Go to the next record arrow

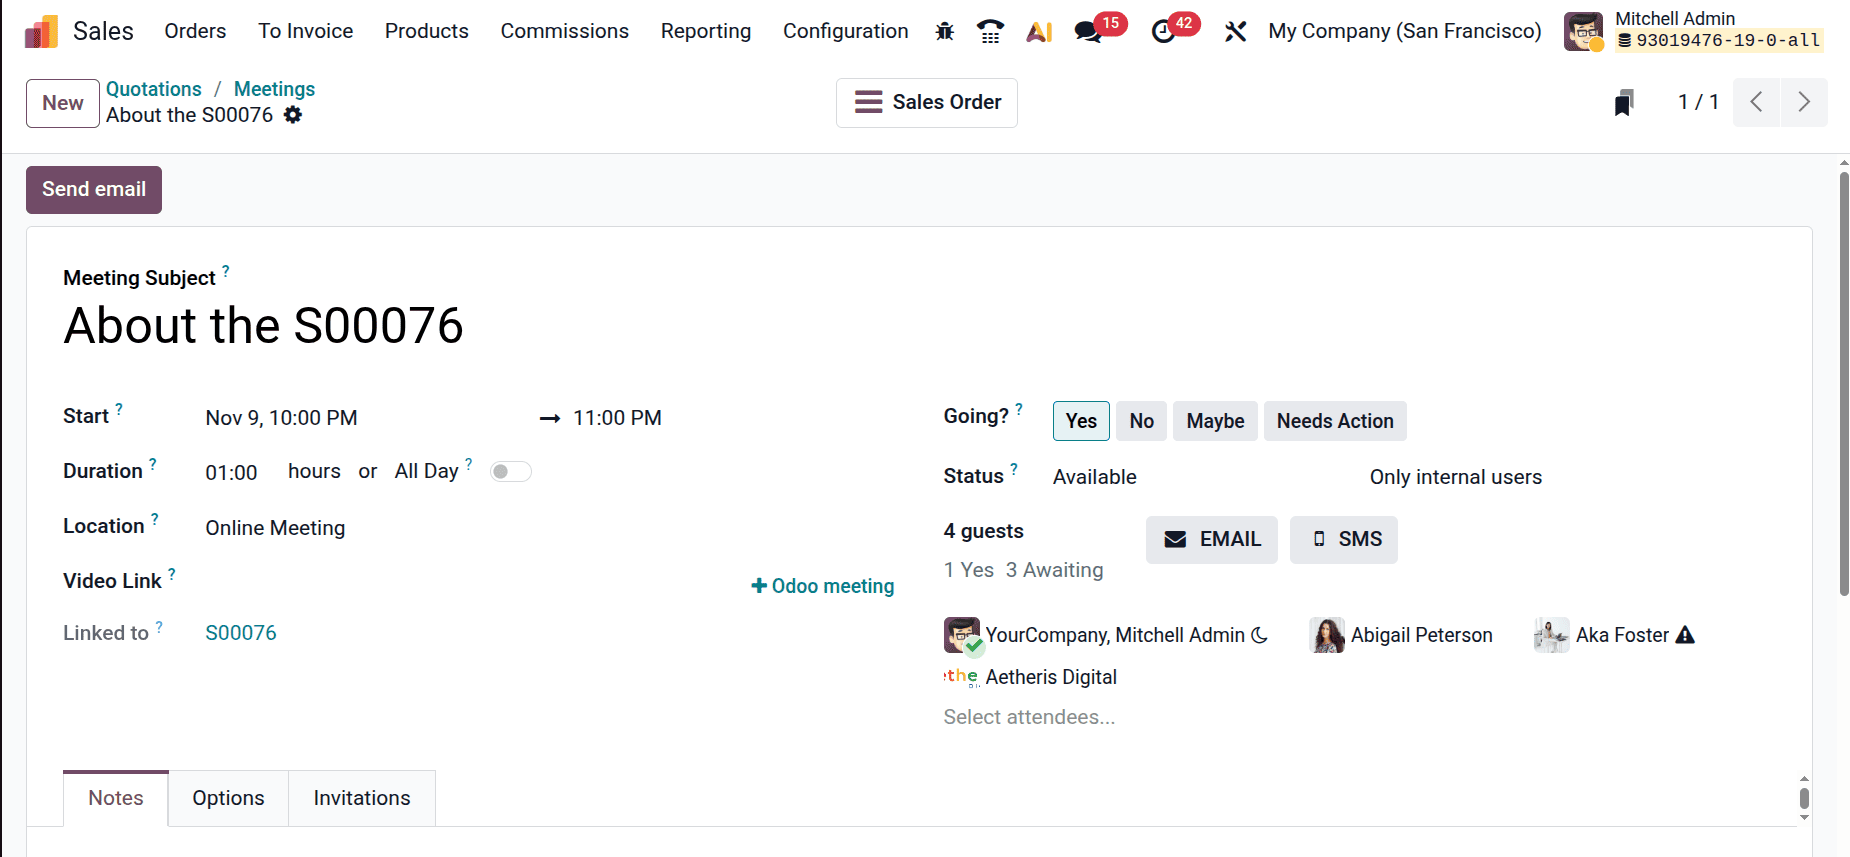pos(1803,102)
